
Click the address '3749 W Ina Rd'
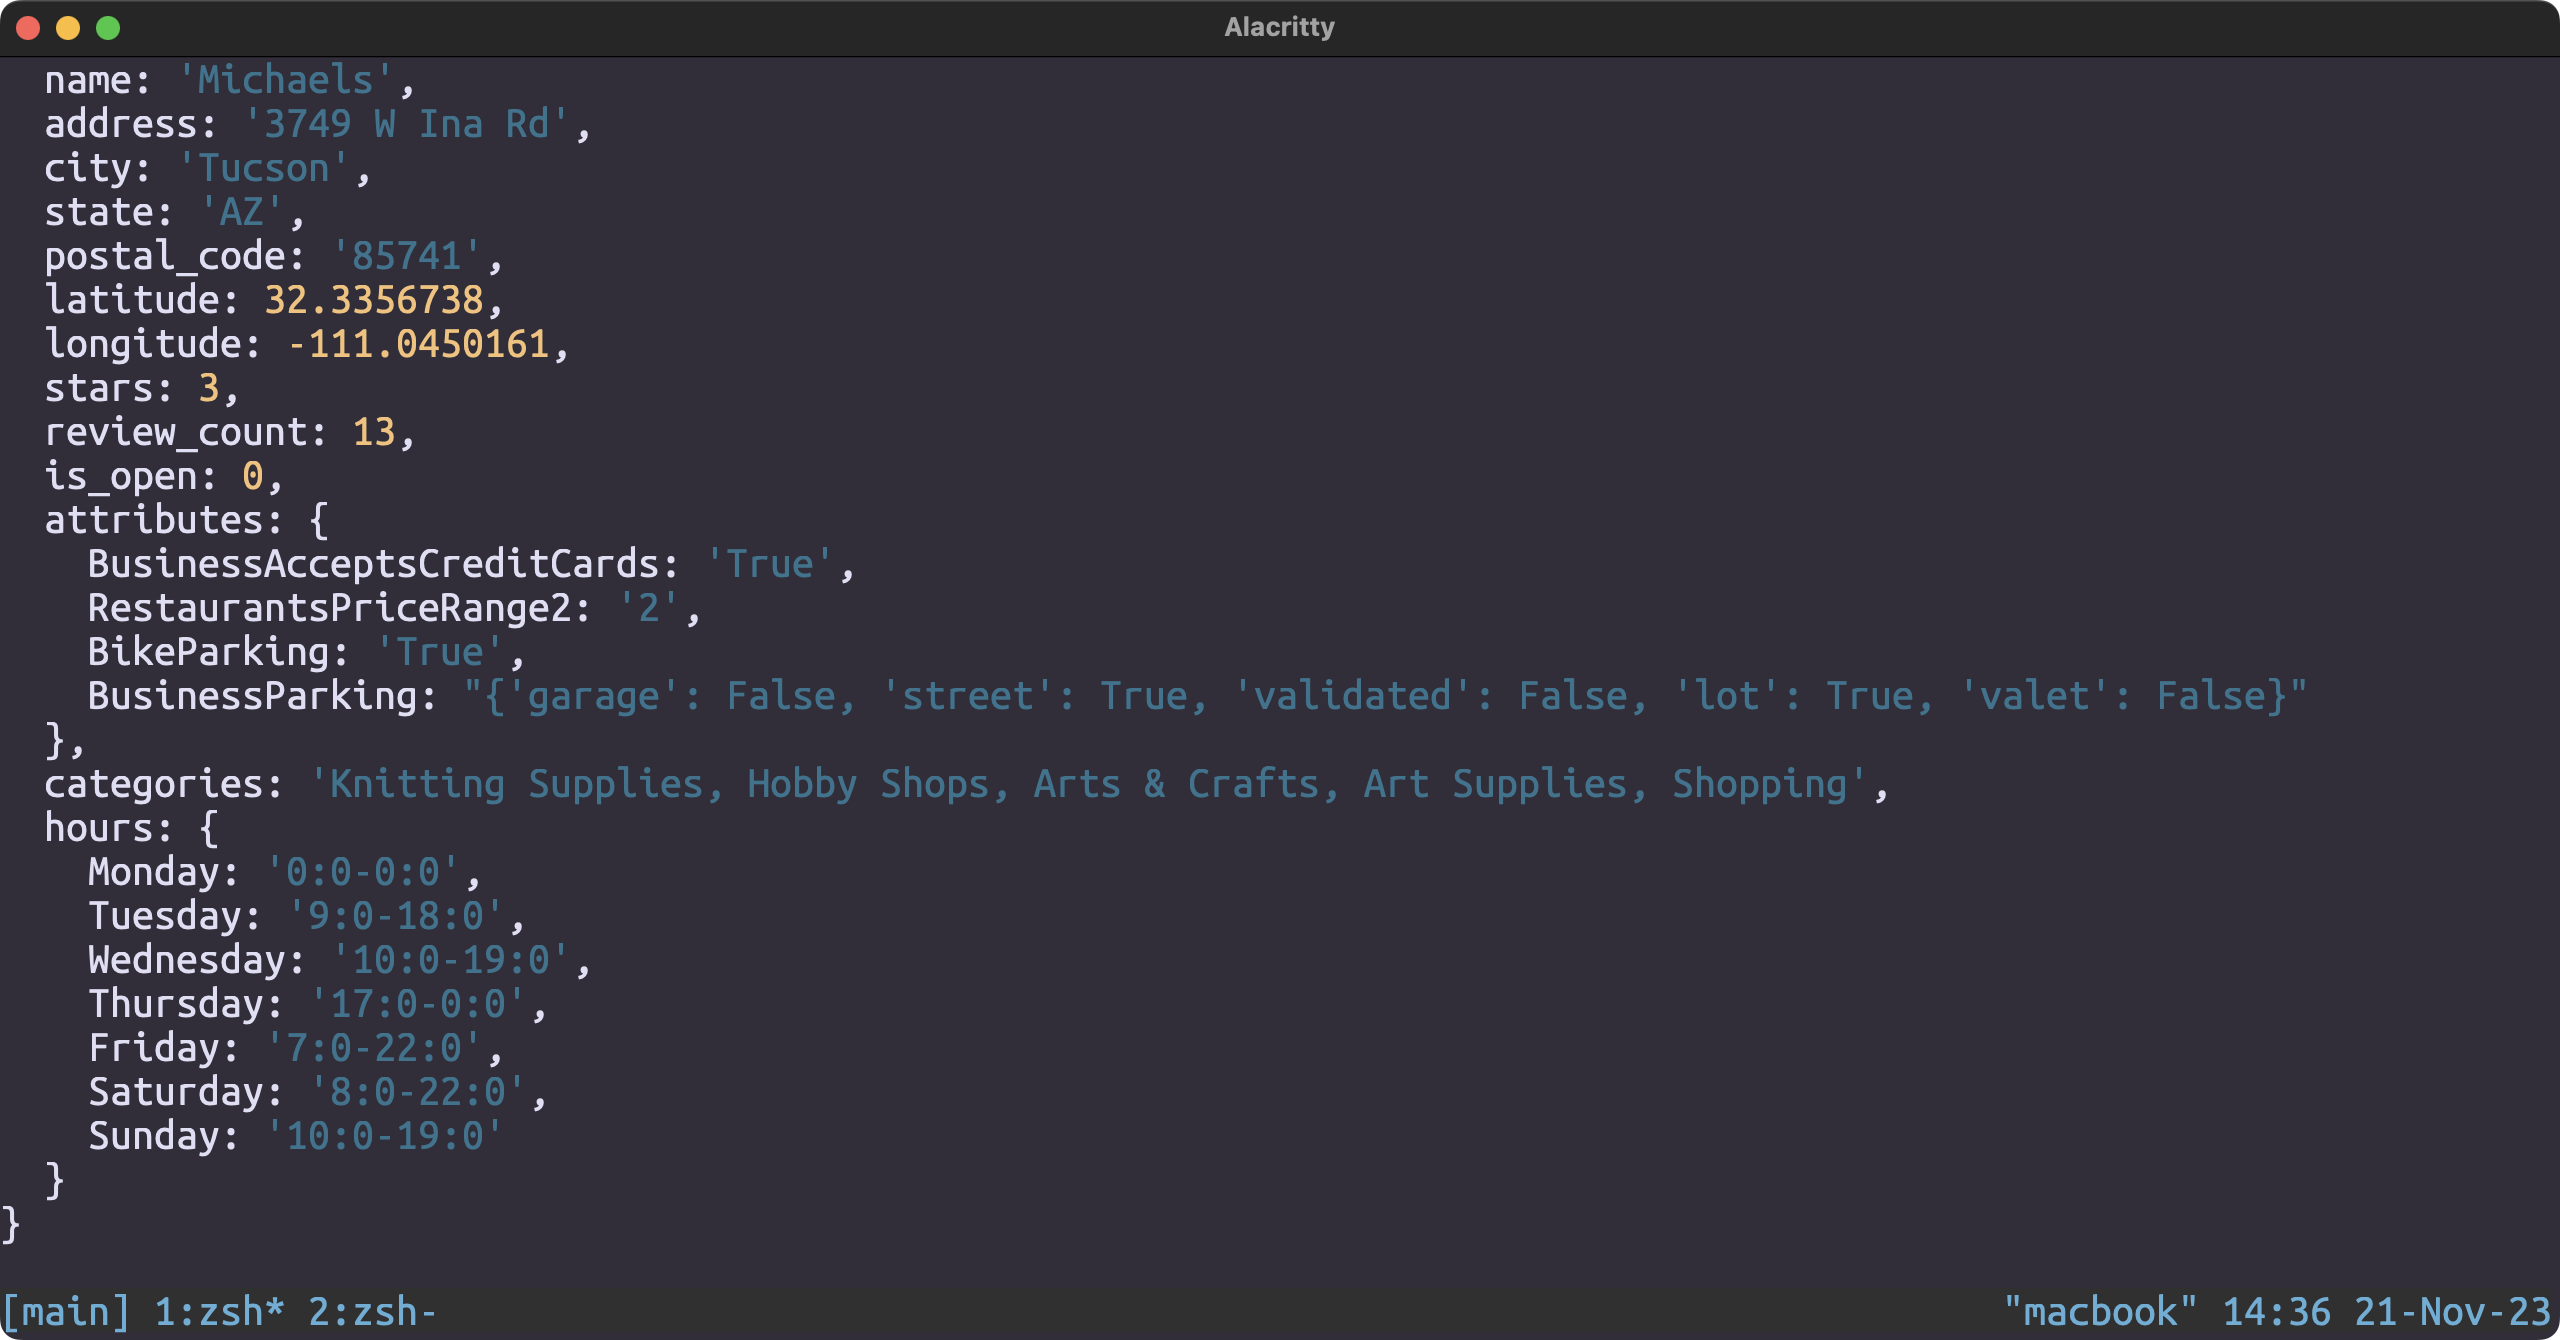click(407, 124)
